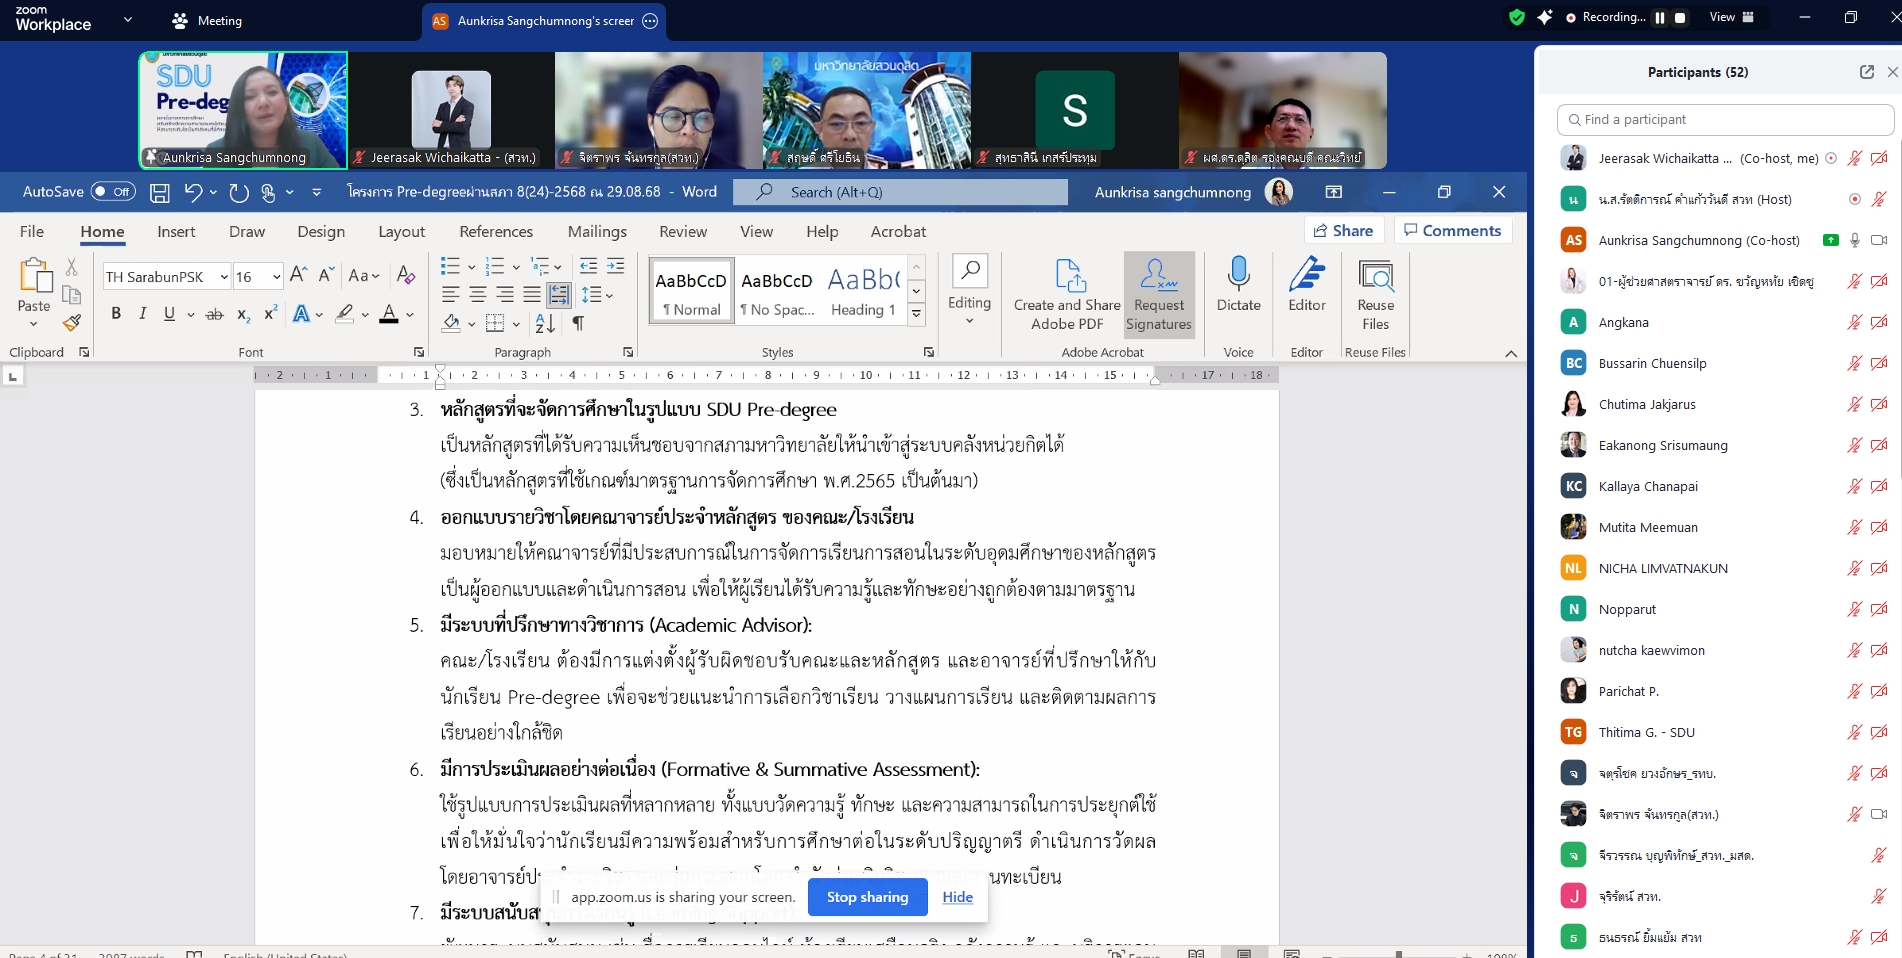The height and width of the screenshot is (958, 1902).
Task: Click the Stop sharing button
Action: (867, 897)
